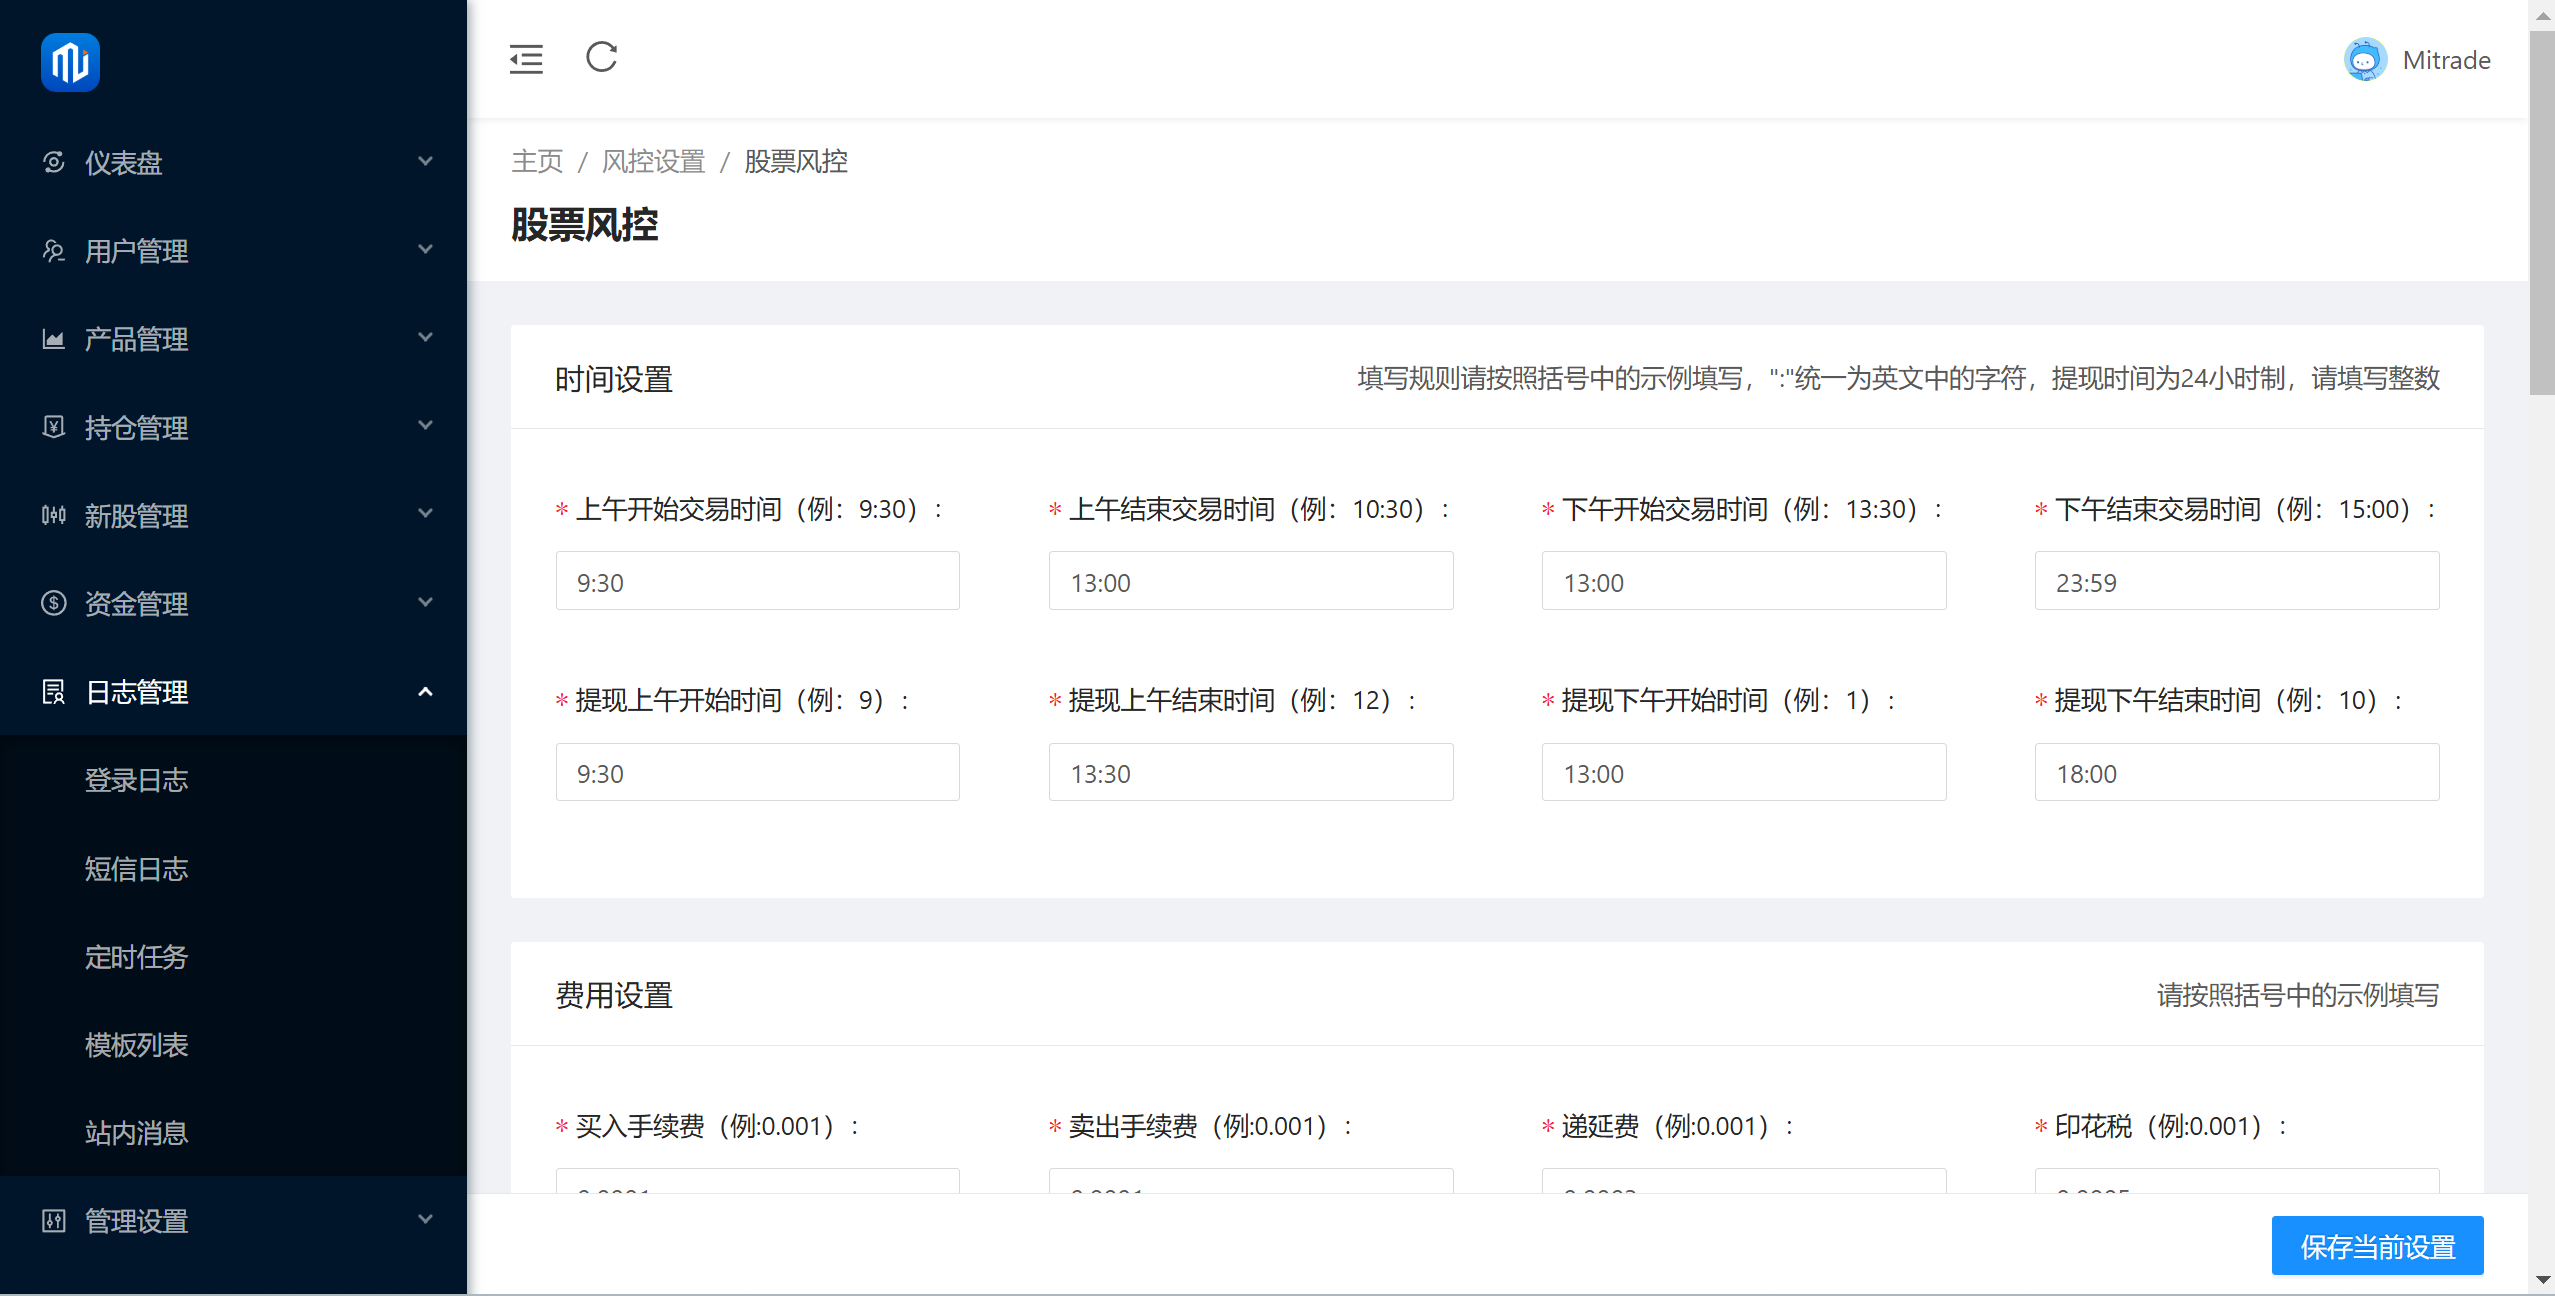Screen dimensions: 2555x1296
Task: Click the page vertical scrollbar thumb
Action: click(2541, 210)
